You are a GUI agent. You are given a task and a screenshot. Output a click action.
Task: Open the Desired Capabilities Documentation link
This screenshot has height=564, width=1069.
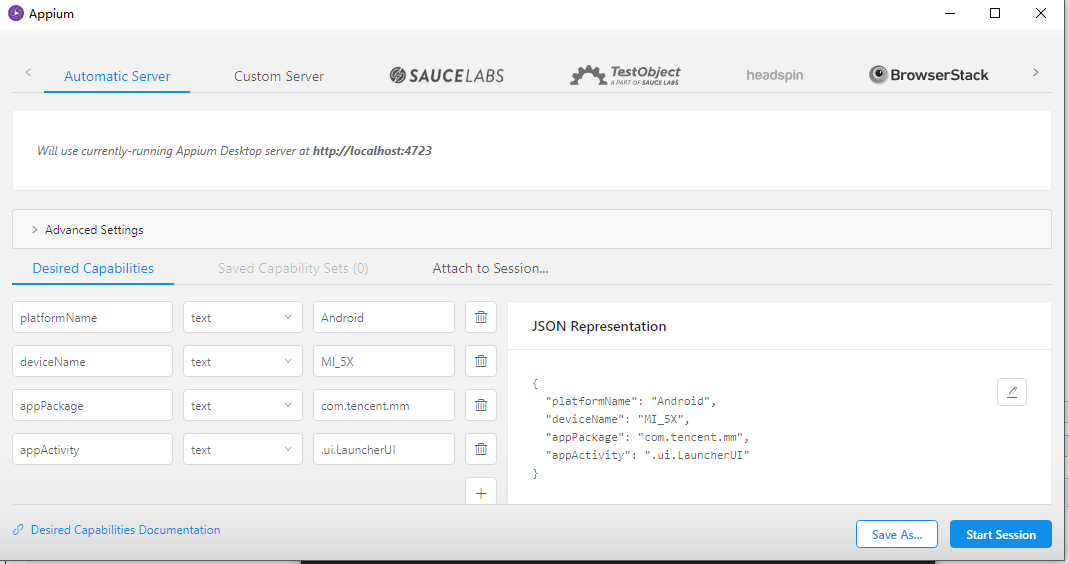click(x=125, y=530)
